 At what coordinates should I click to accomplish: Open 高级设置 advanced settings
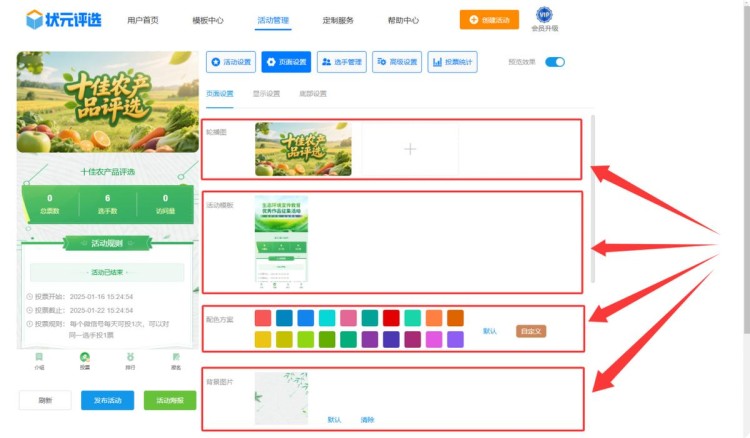pyautogui.click(x=397, y=62)
